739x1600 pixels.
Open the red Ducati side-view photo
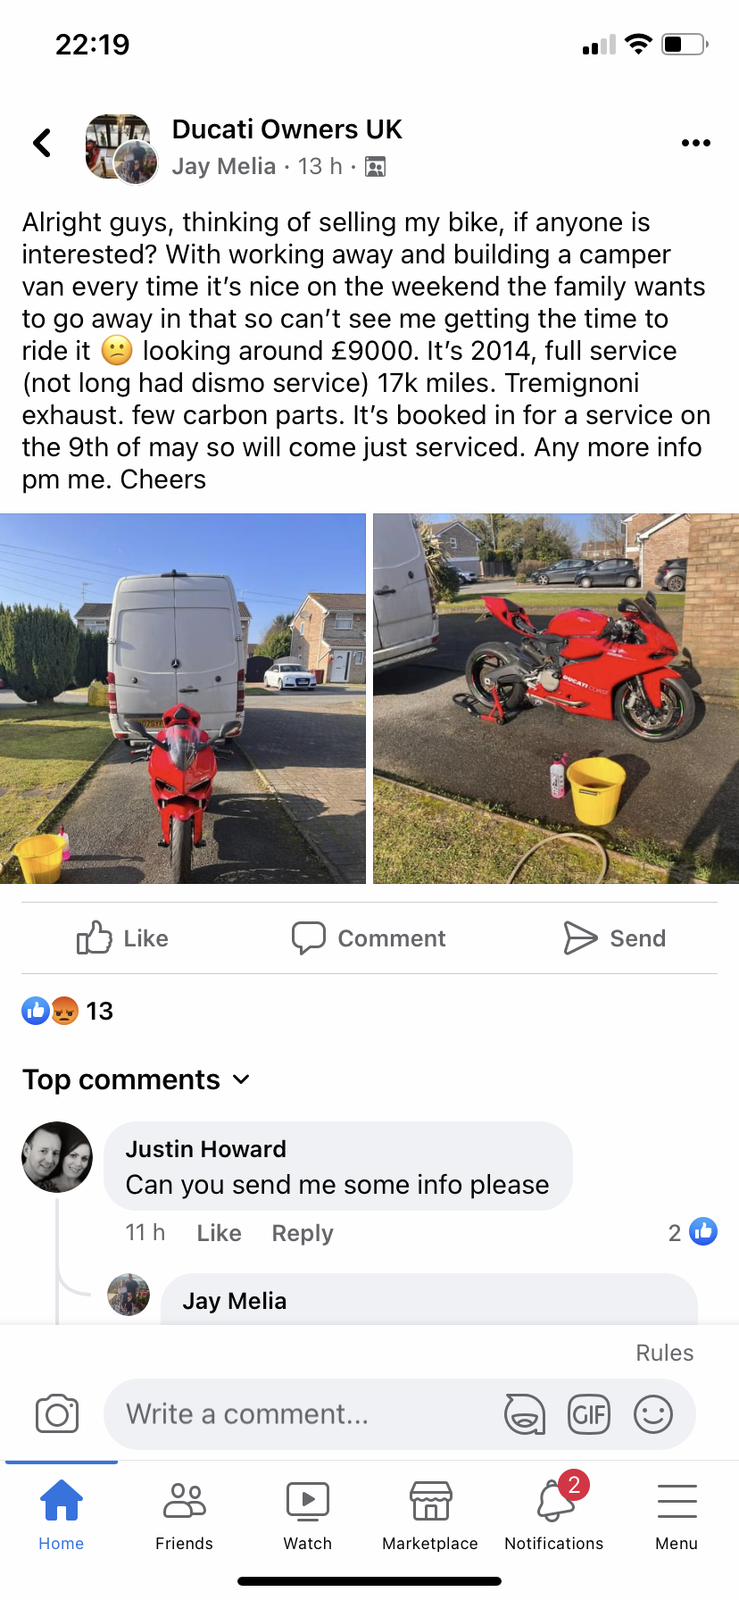(x=556, y=698)
